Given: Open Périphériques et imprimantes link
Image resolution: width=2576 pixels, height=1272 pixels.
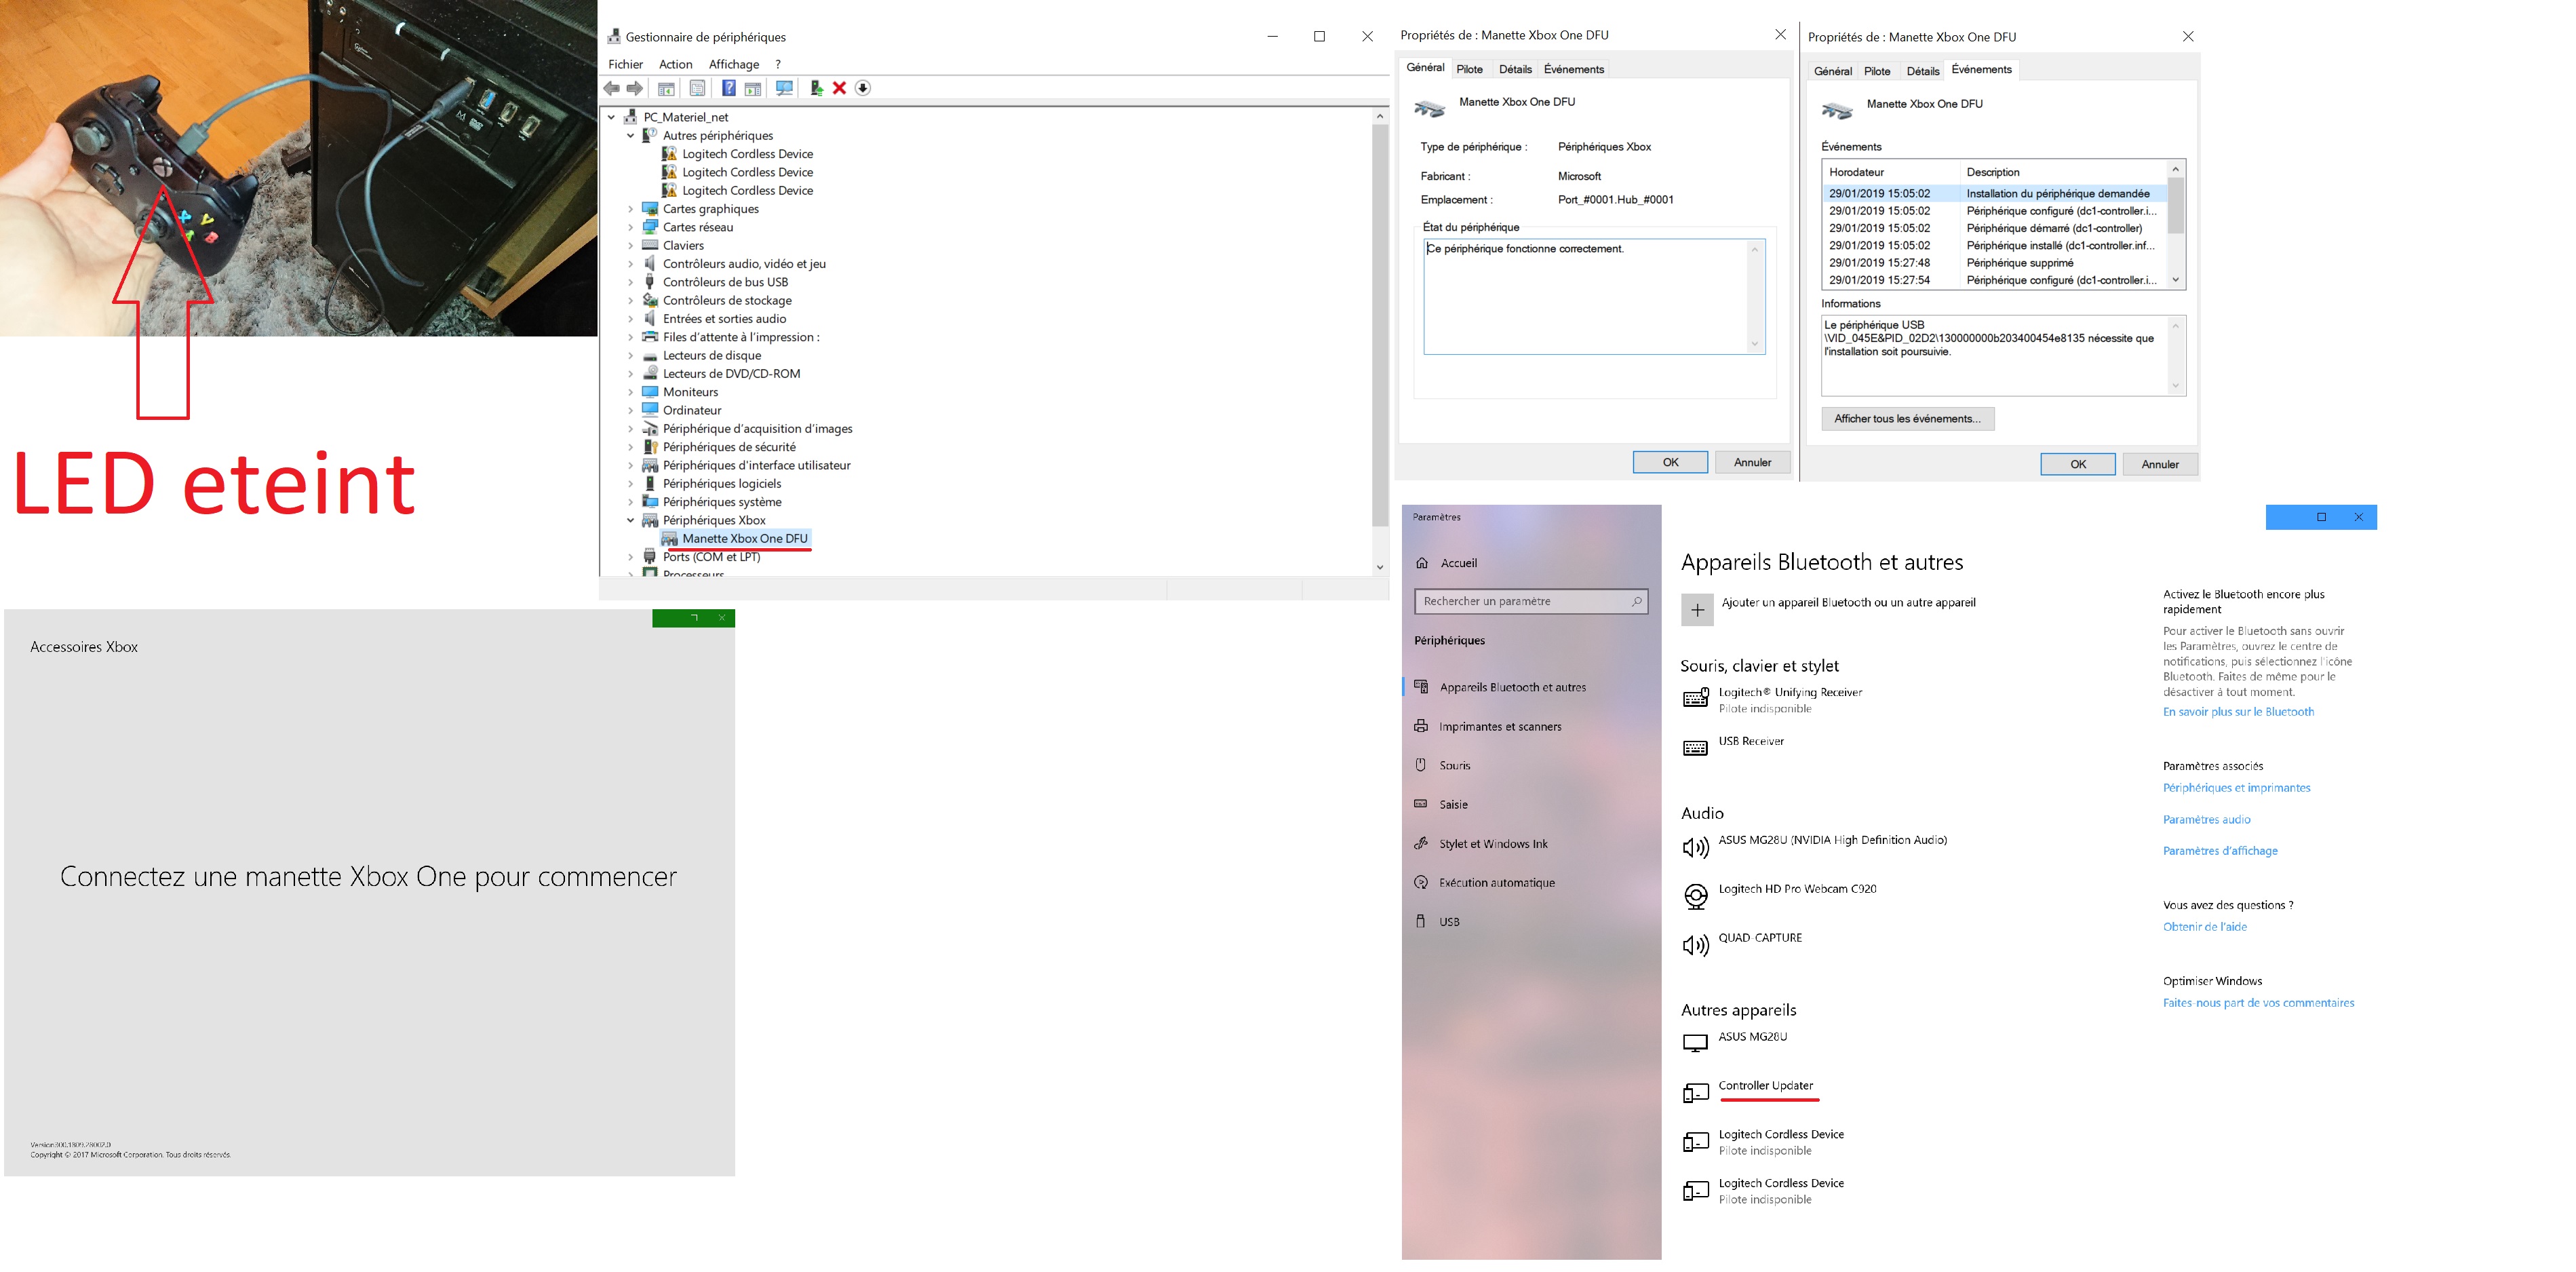Looking at the screenshot, I should (x=2236, y=788).
